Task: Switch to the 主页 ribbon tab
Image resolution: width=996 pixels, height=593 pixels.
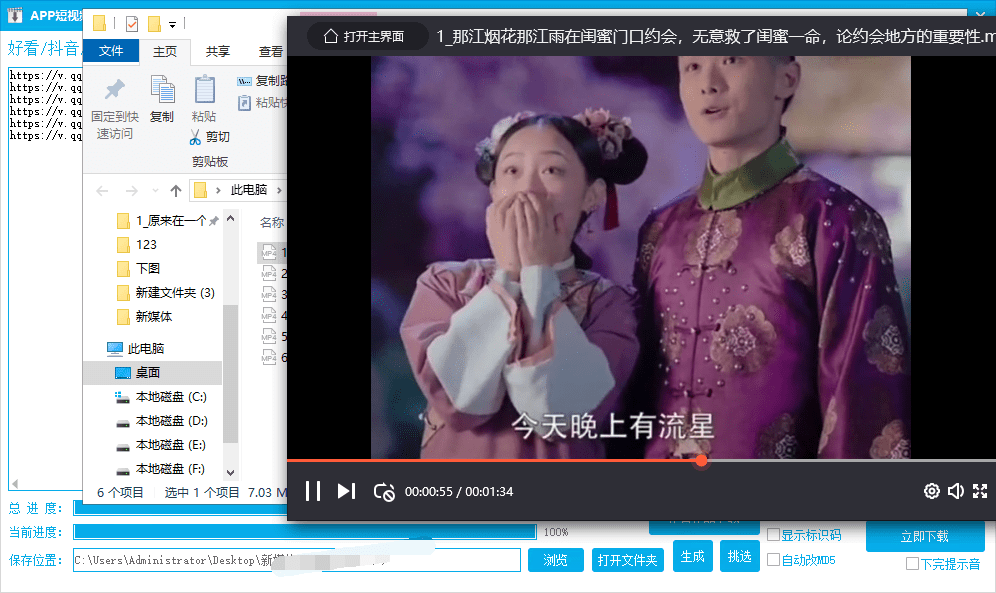Action: [165, 51]
